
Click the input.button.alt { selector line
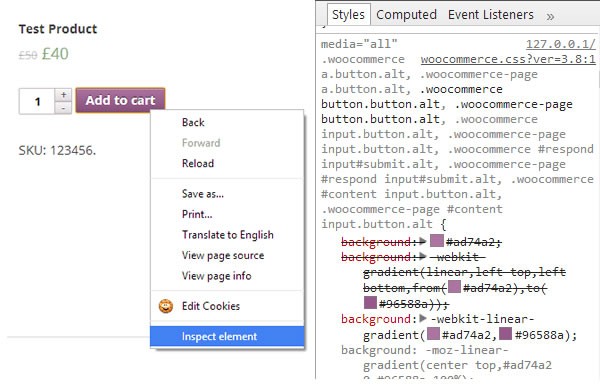[x=384, y=224]
